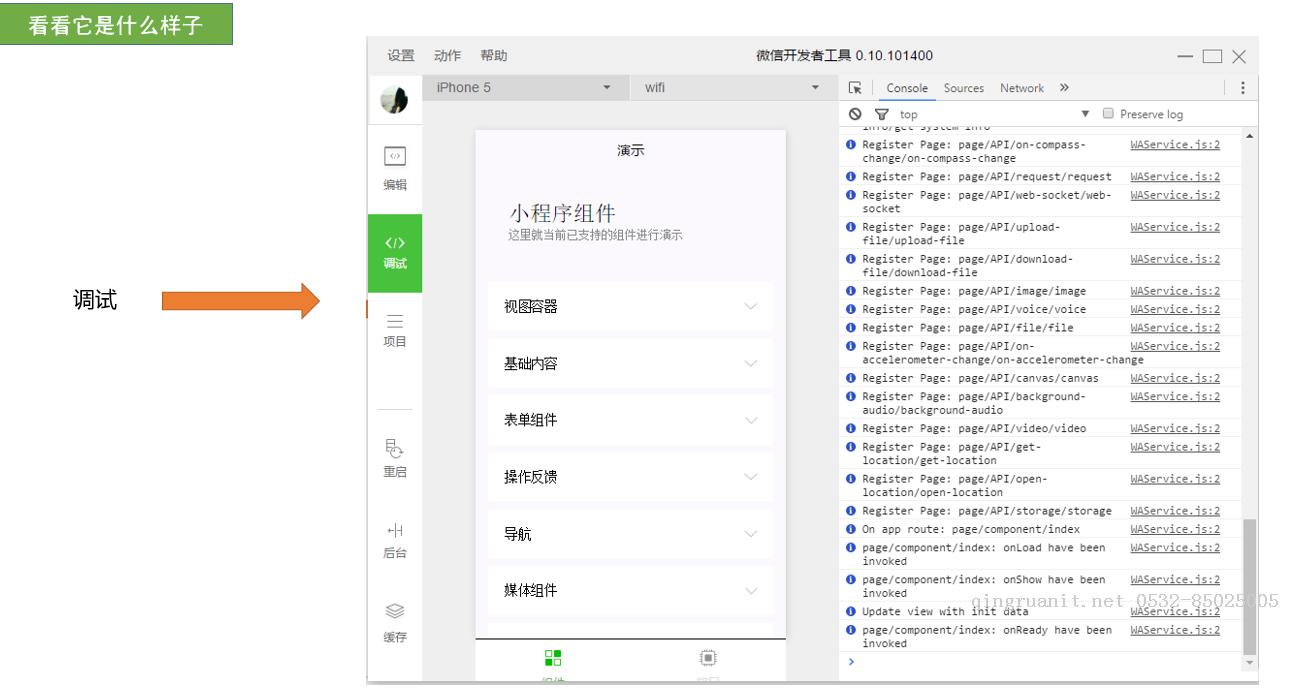Switch to the Network tab

click(1021, 88)
